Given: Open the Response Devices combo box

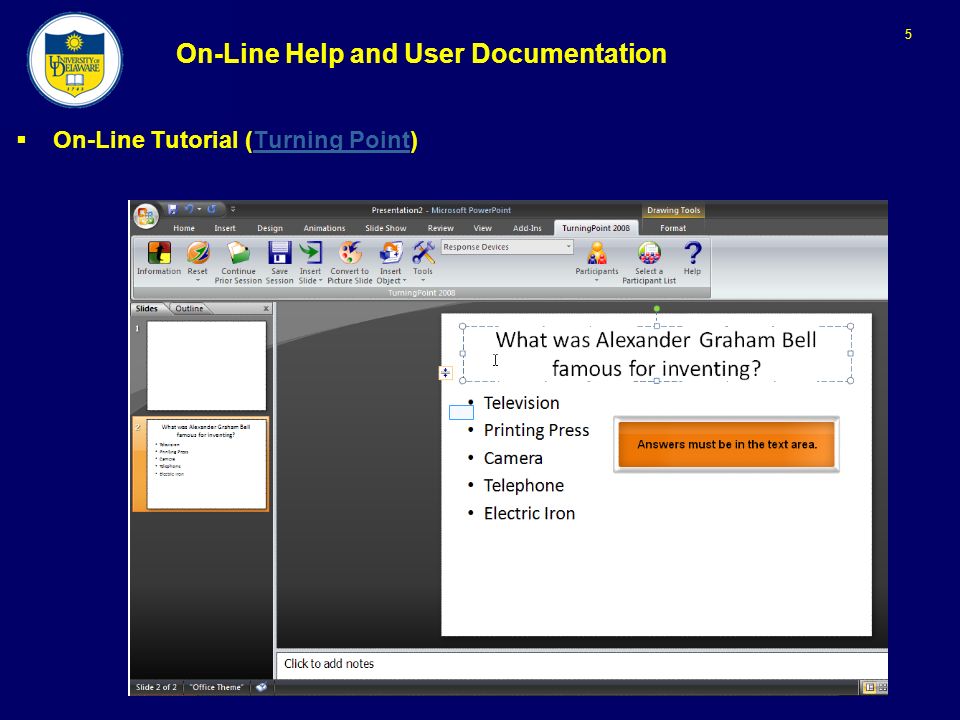Looking at the screenshot, I should pyautogui.click(x=507, y=247).
